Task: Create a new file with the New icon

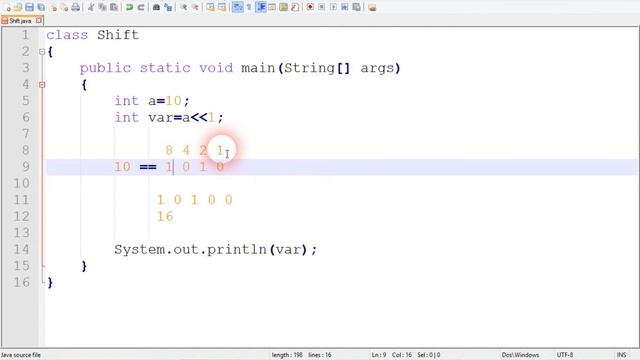Action: [7, 7]
